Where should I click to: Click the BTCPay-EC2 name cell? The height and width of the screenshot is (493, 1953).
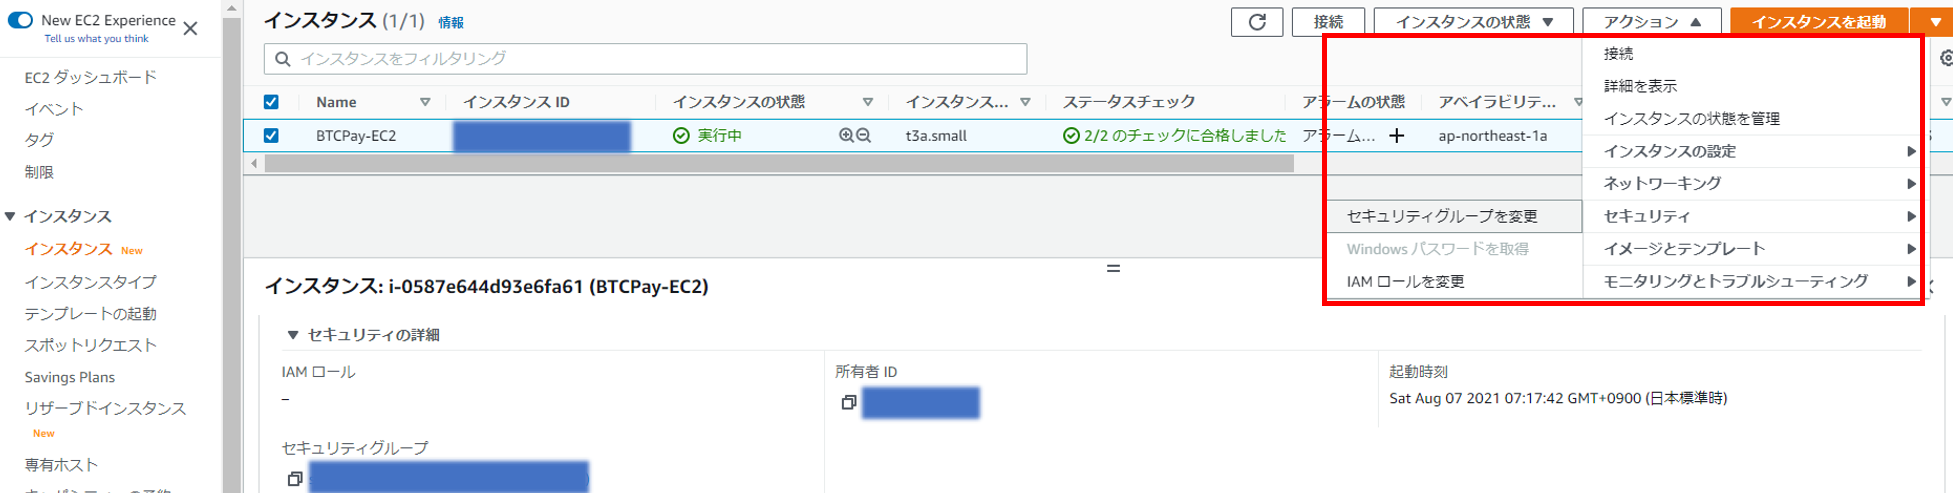point(356,135)
